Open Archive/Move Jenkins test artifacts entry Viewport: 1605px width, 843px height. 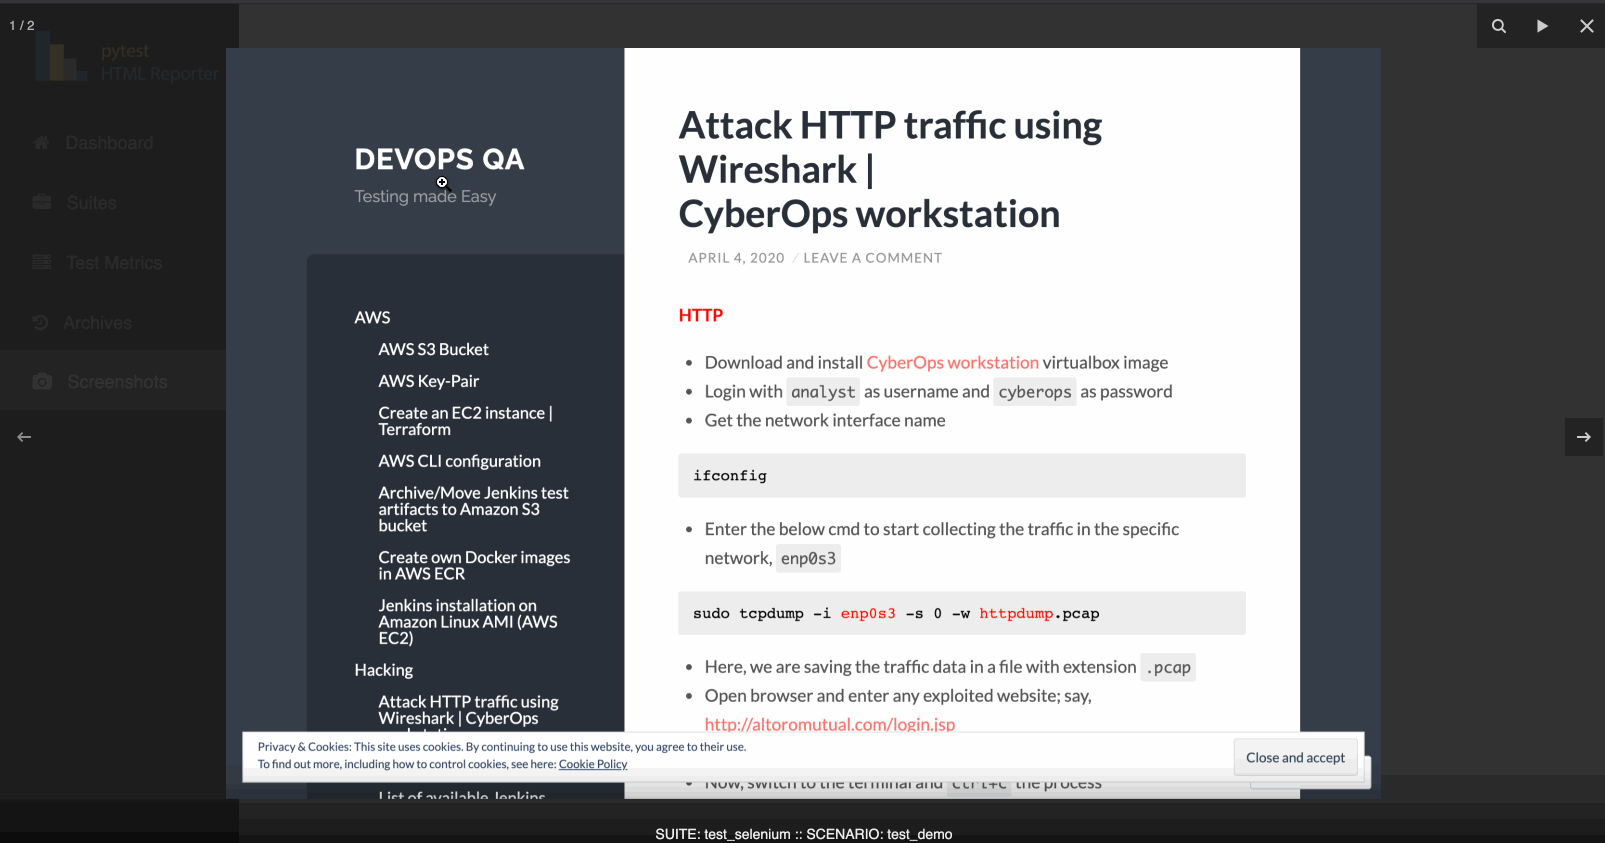(473, 509)
